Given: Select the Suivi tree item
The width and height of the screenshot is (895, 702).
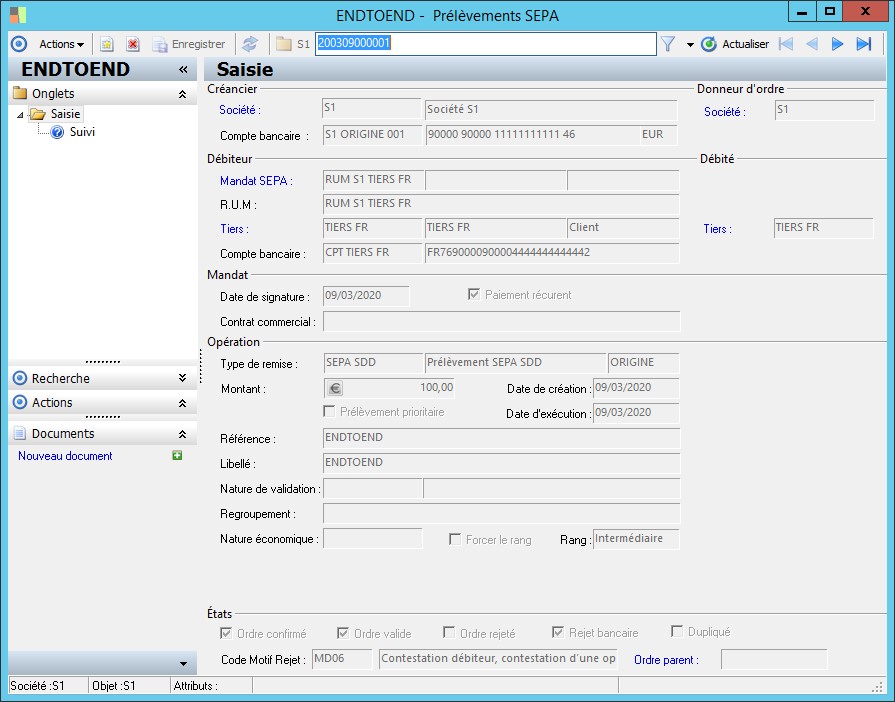Looking at the screenshot, I should pos(82,131).
